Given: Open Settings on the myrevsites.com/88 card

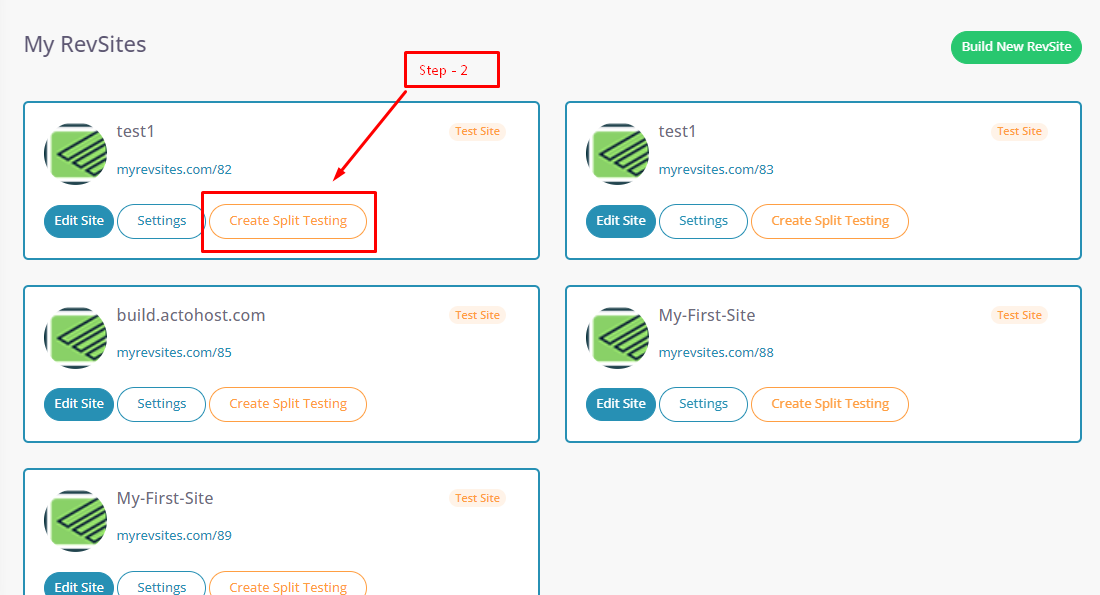Looking at the screenshot, I should pos(703,404).
